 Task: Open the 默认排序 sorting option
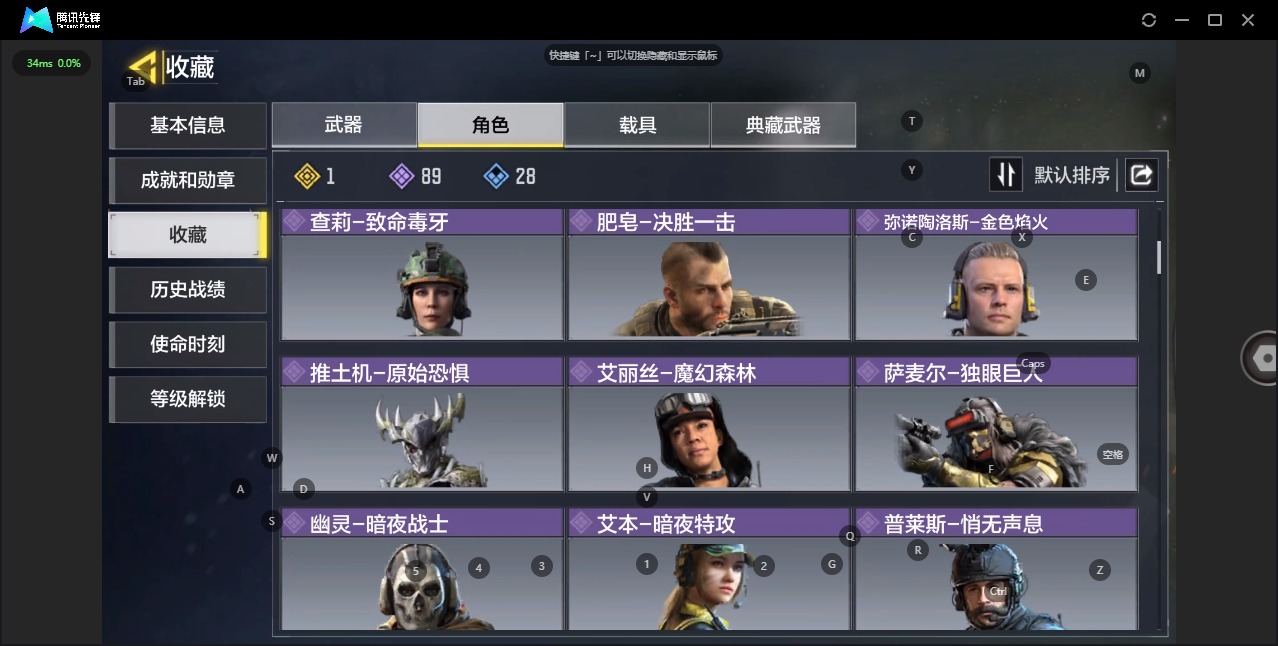click(1072, 176)
